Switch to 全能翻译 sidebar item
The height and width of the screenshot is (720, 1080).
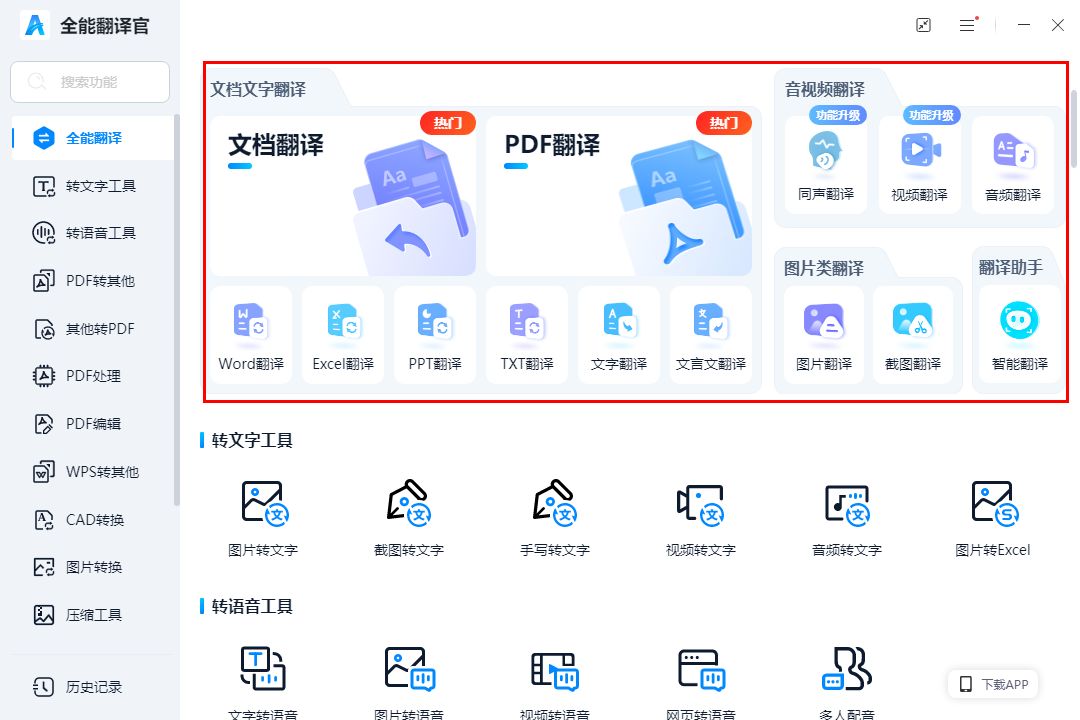coord(92,138)
